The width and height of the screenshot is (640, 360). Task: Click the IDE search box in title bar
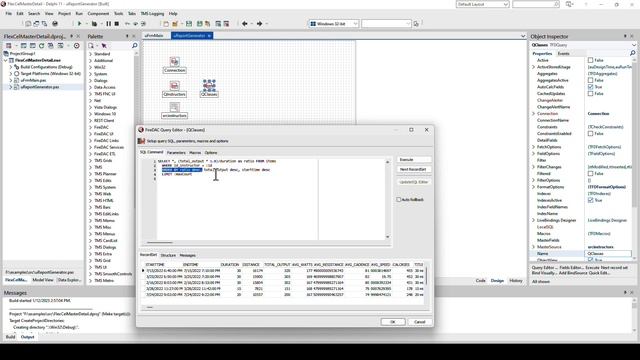click(536, 4)
